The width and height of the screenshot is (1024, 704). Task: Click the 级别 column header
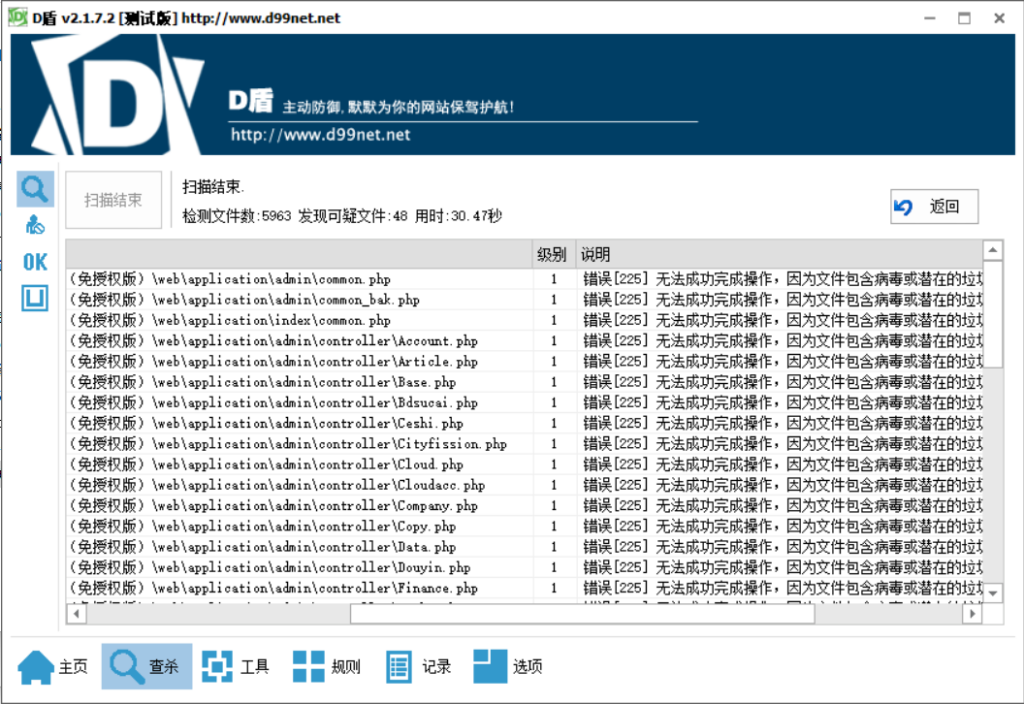551,255
